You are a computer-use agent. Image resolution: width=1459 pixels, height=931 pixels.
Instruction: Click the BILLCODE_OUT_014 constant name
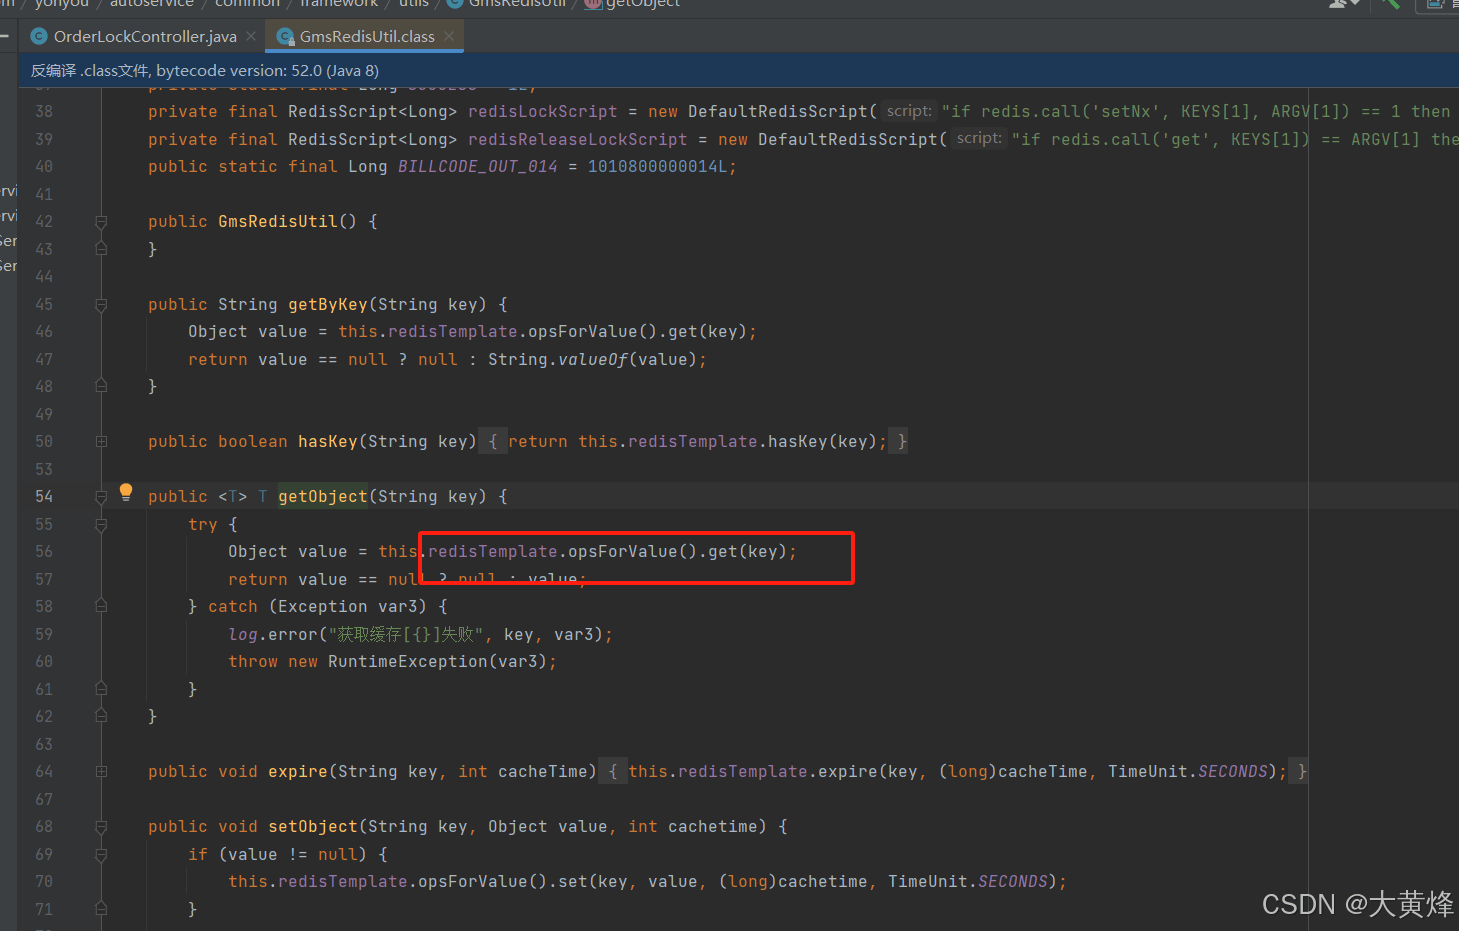coord(477,166)
